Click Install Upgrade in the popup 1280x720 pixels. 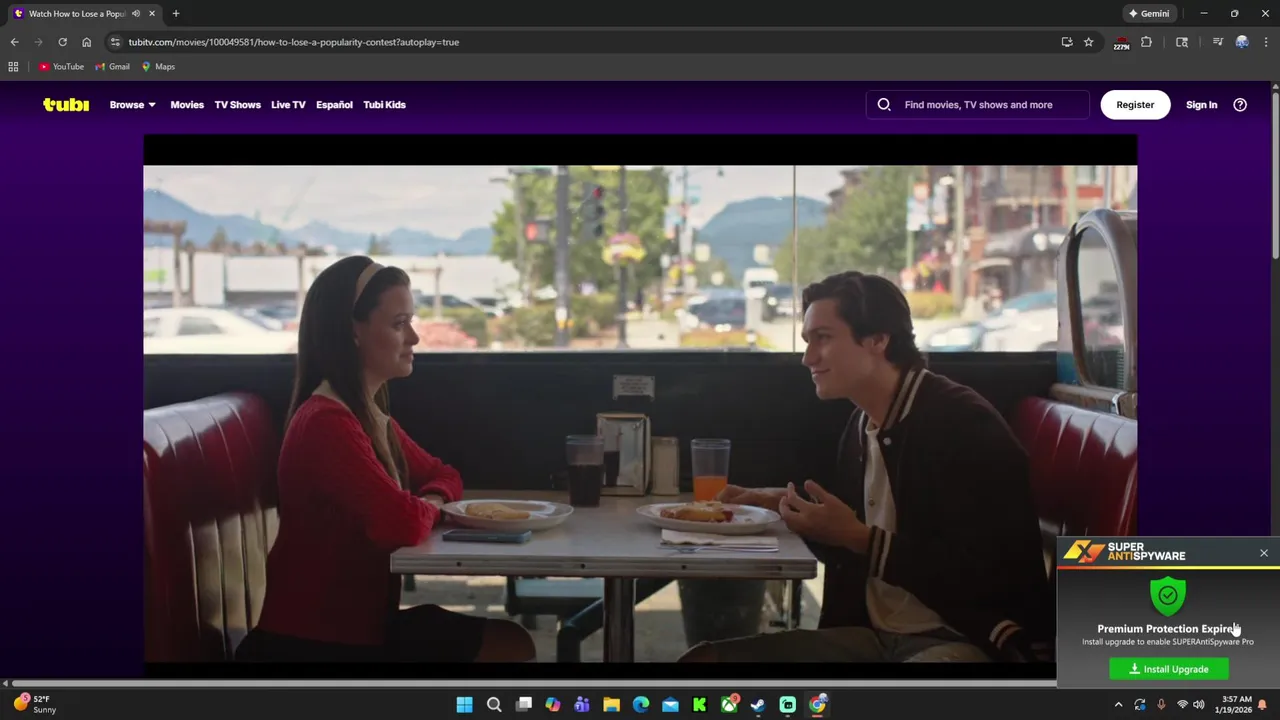click(1169, 669)
